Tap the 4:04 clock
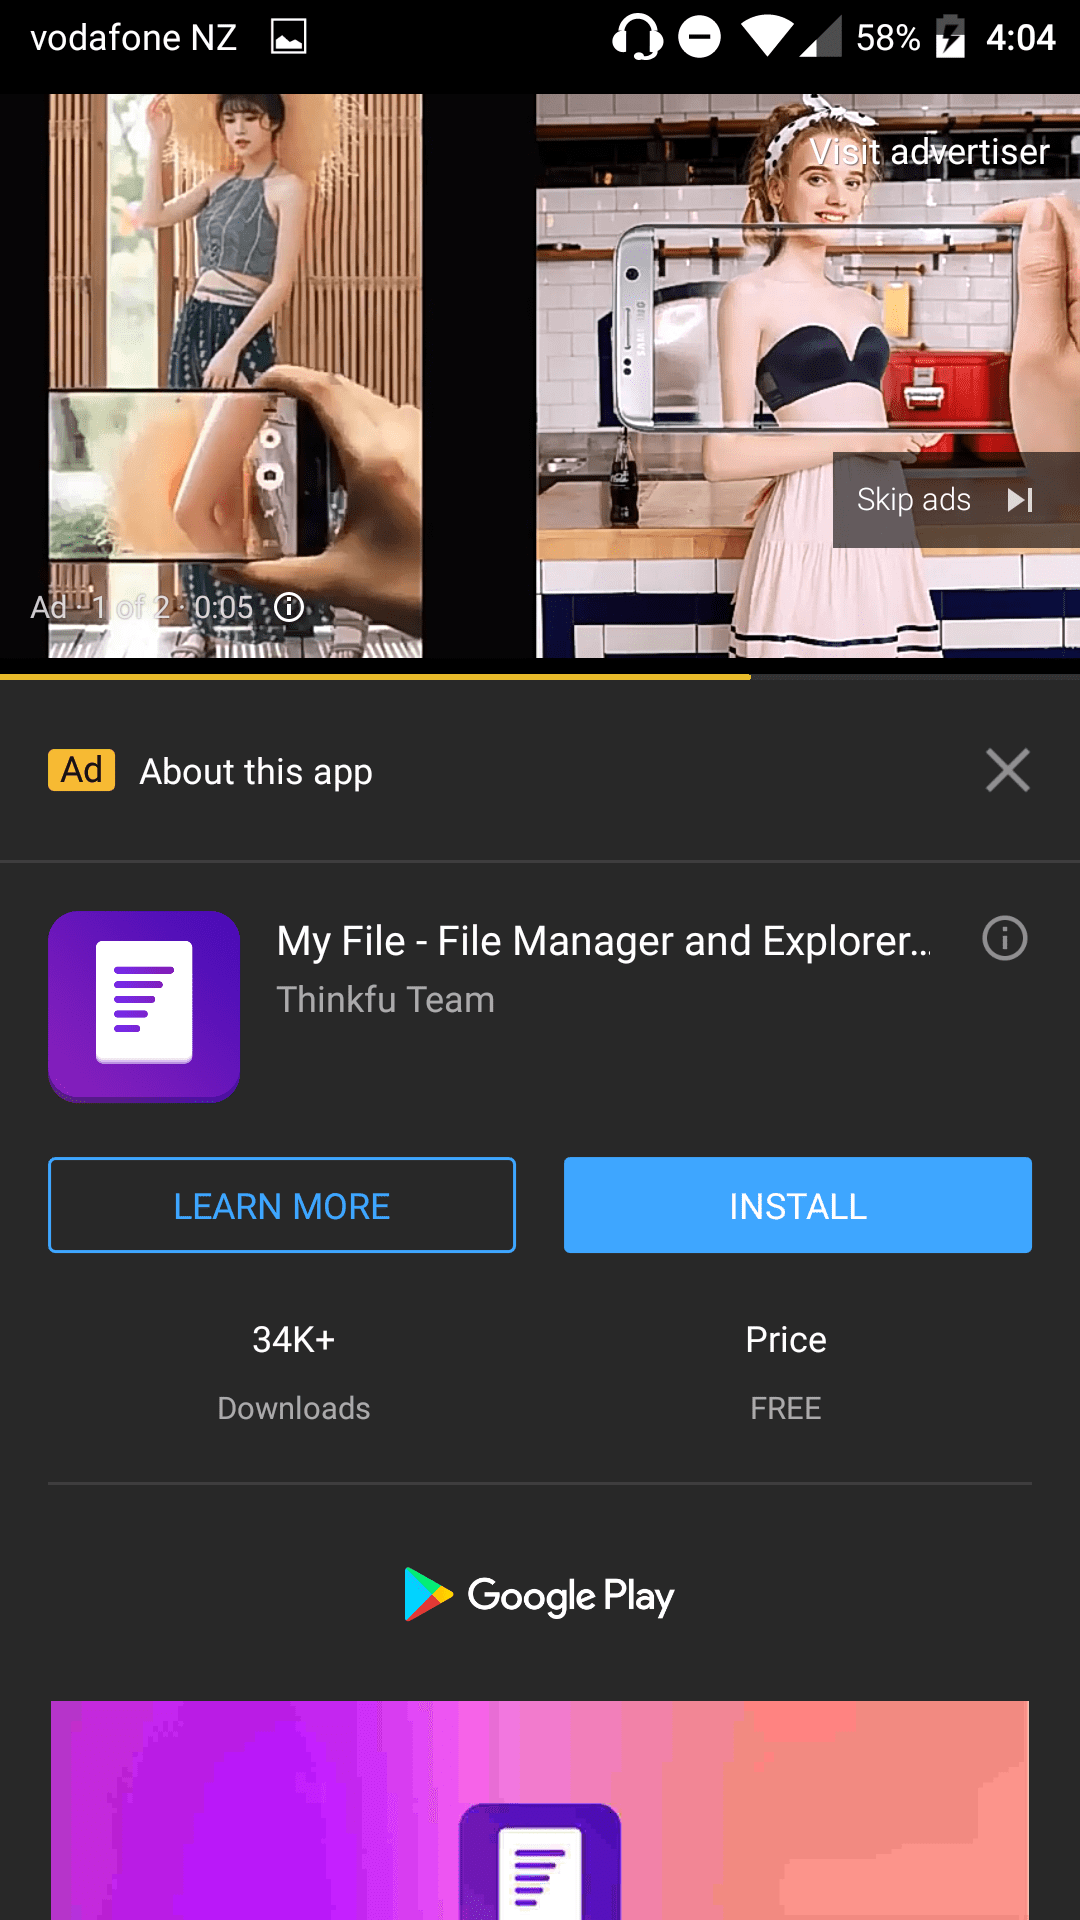1080x1920 pixels. coord(1021,38)
